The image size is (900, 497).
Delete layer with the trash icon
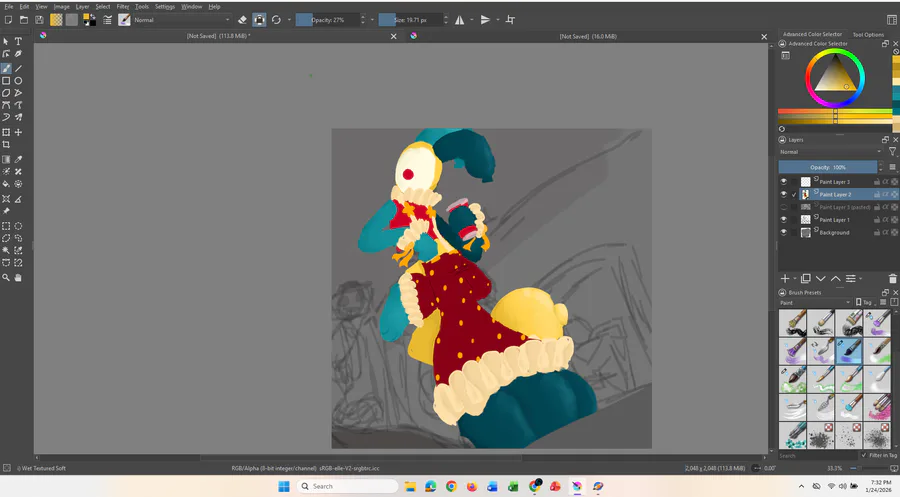tap(892, 278)
